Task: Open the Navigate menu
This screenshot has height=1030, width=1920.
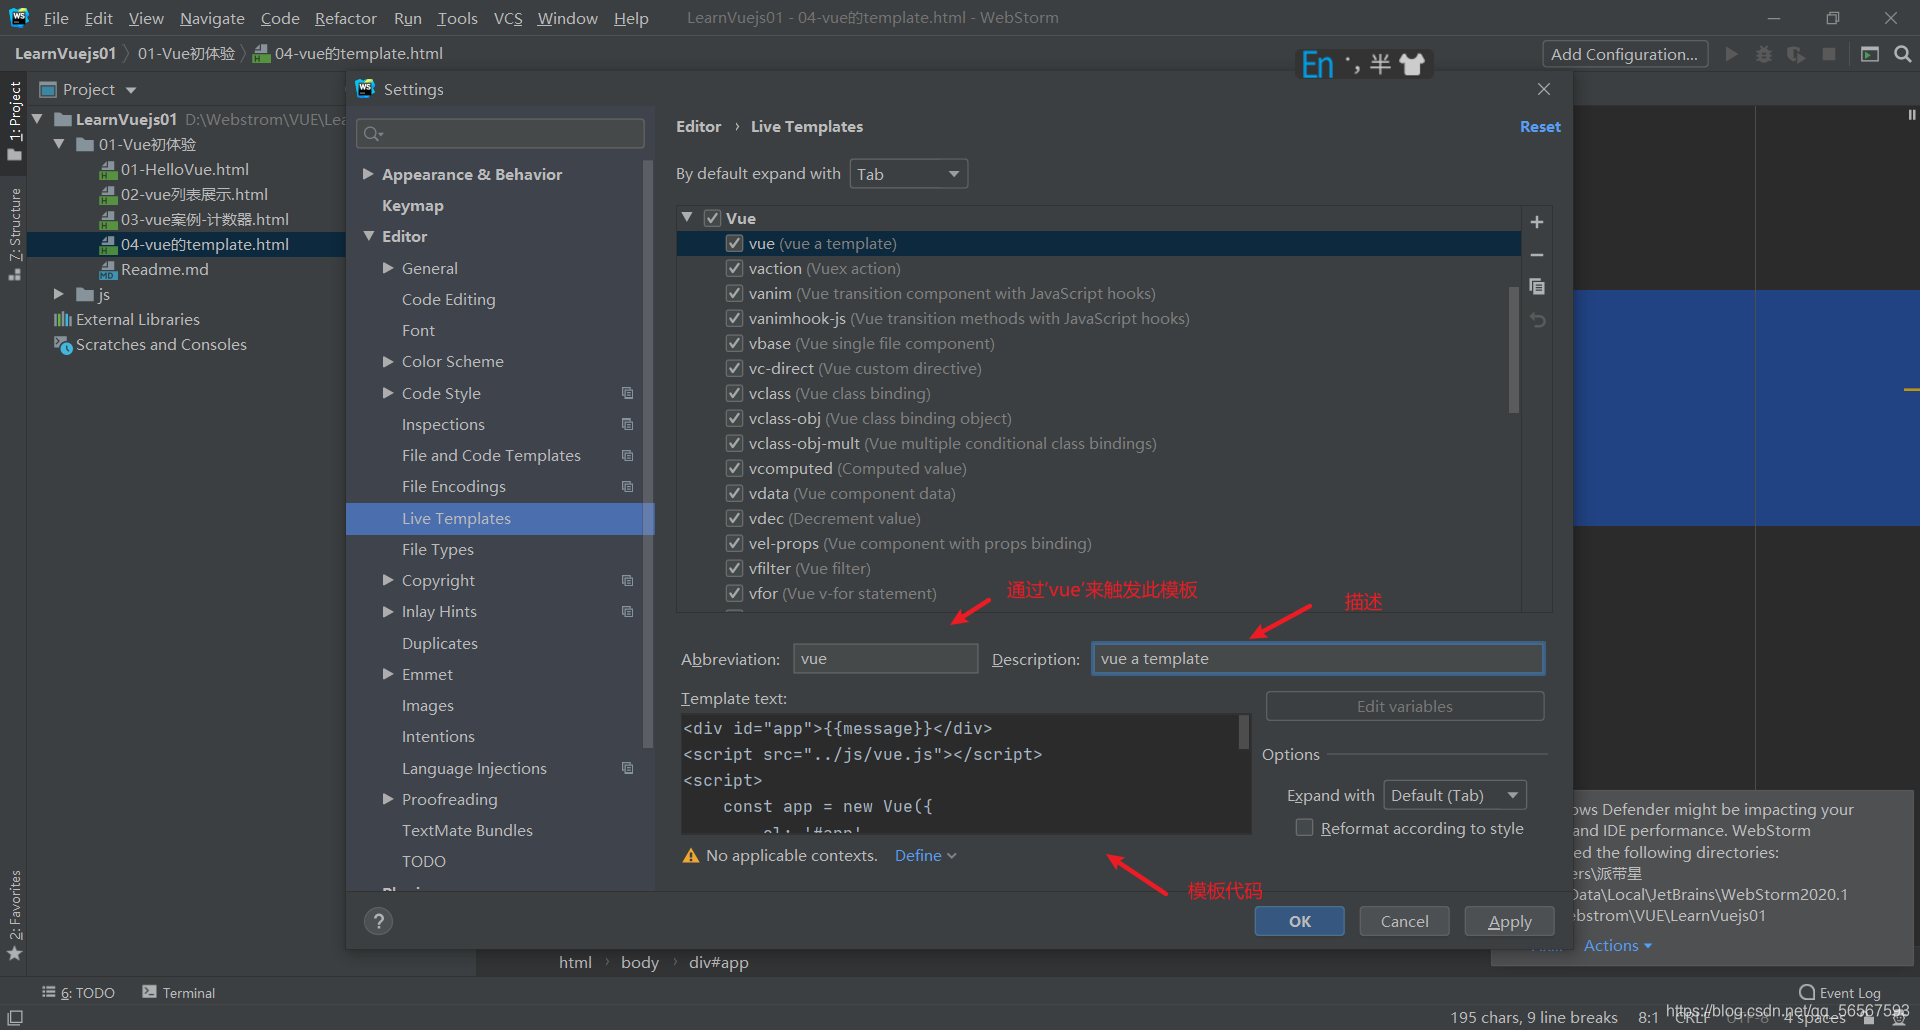Action: coord(212,18)
